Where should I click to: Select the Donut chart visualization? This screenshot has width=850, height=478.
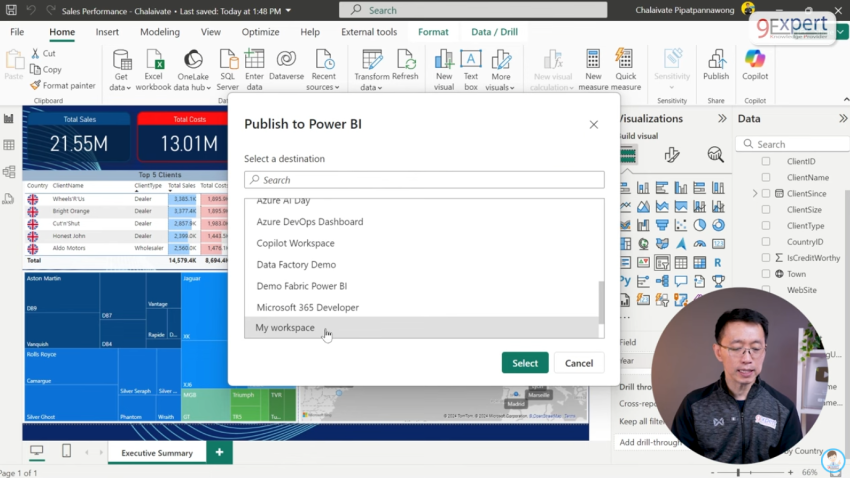718,225
